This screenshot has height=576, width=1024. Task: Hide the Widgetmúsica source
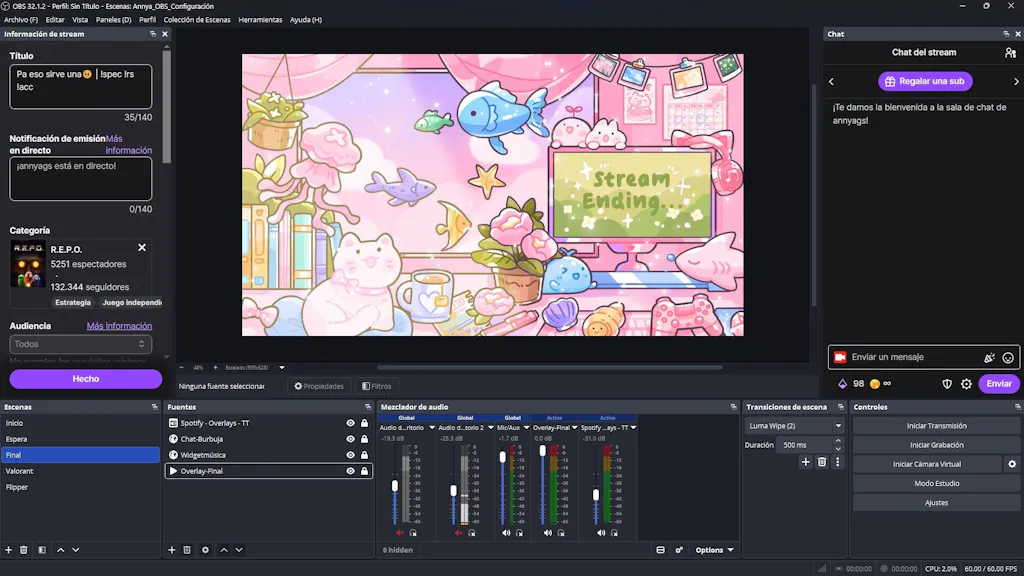pos(350,455)
